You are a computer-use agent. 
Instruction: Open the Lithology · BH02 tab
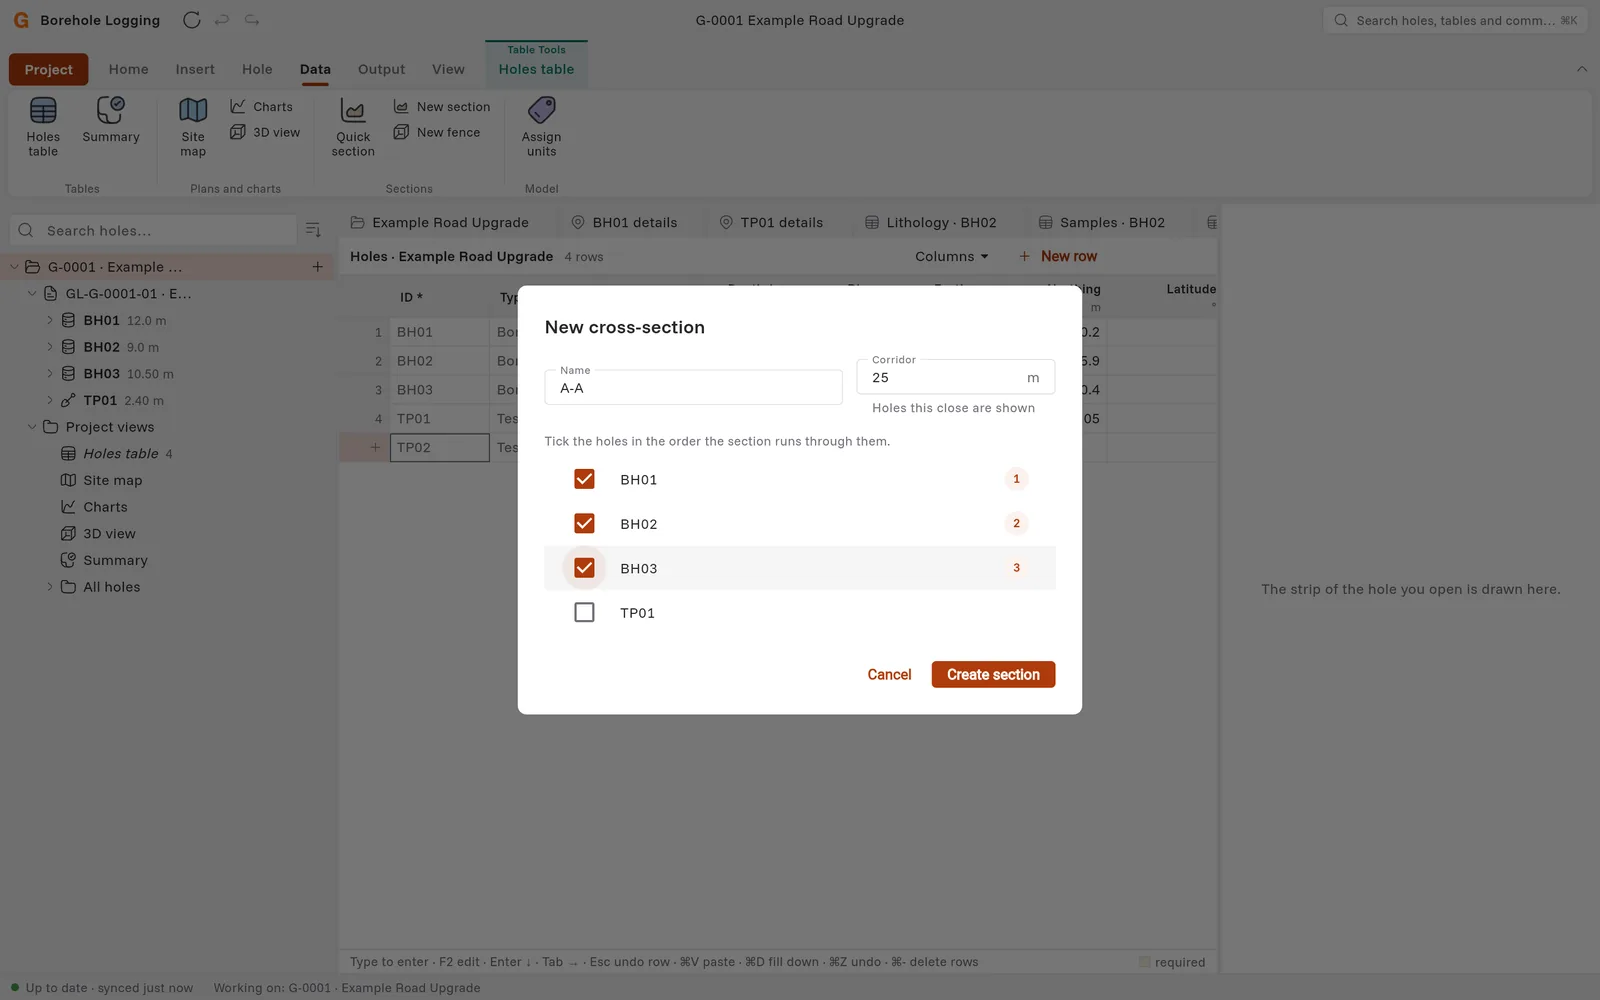coord(931,222)
